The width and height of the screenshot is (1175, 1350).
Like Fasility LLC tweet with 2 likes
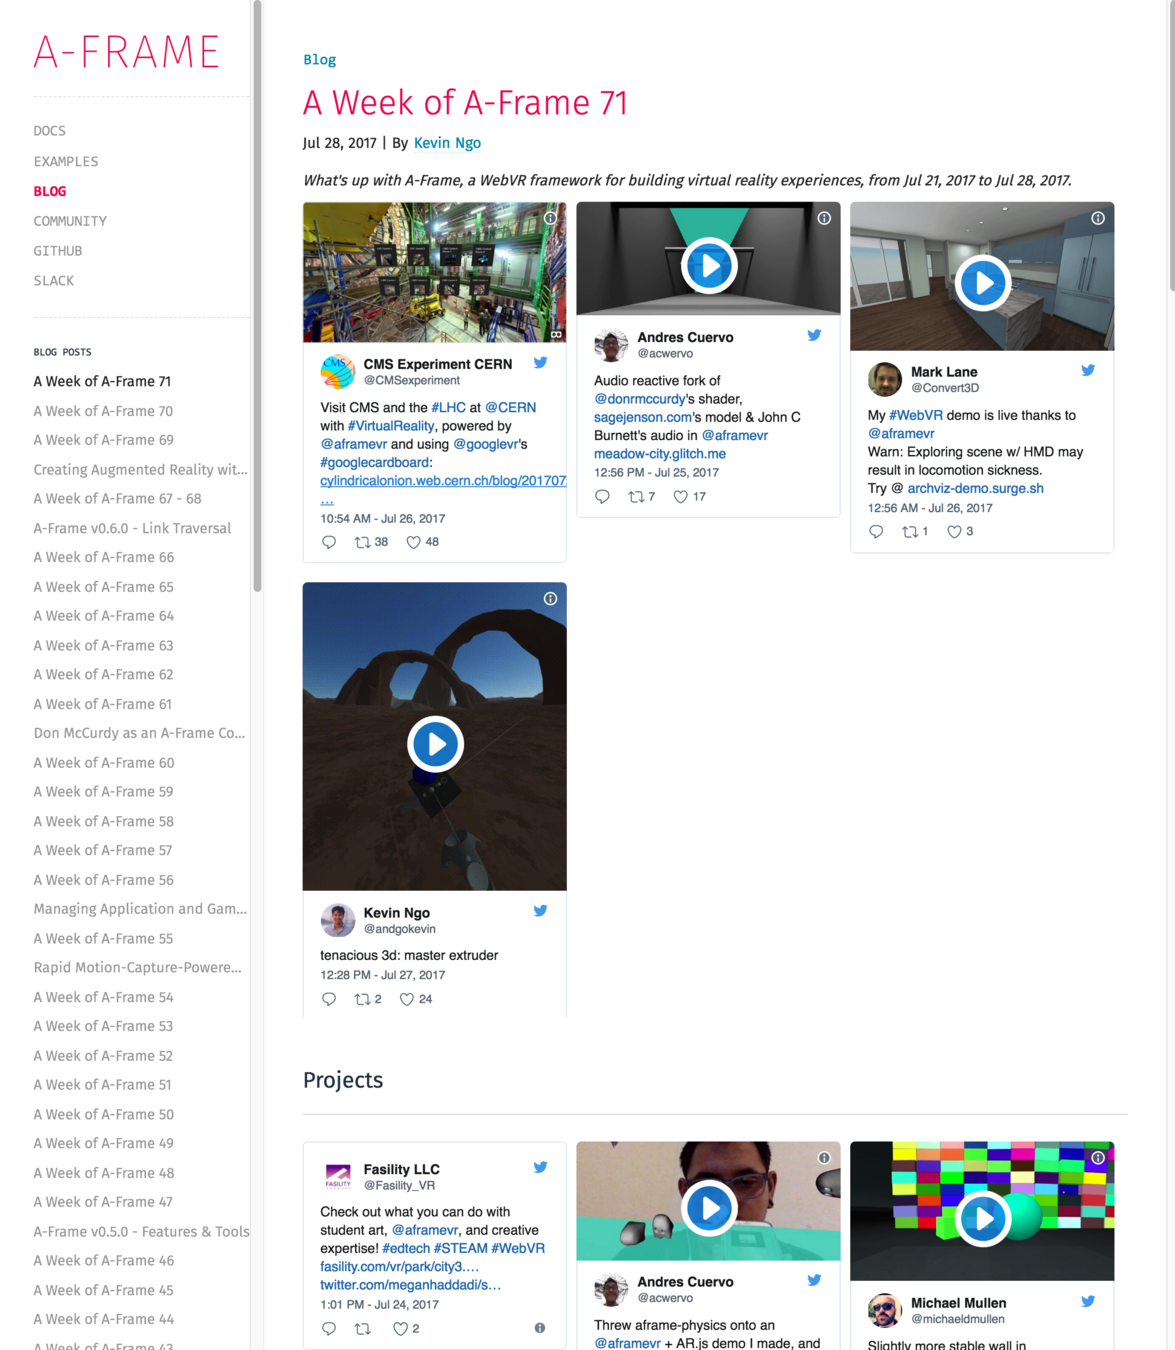pos(406,1329)
